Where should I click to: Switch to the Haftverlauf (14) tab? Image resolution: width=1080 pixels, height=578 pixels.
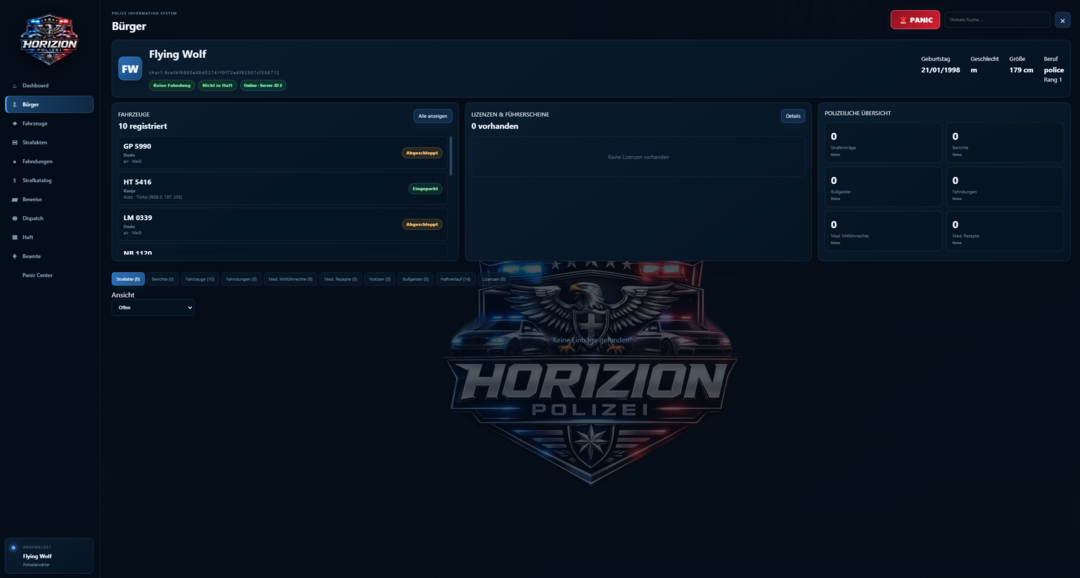[x=456, y=279]
